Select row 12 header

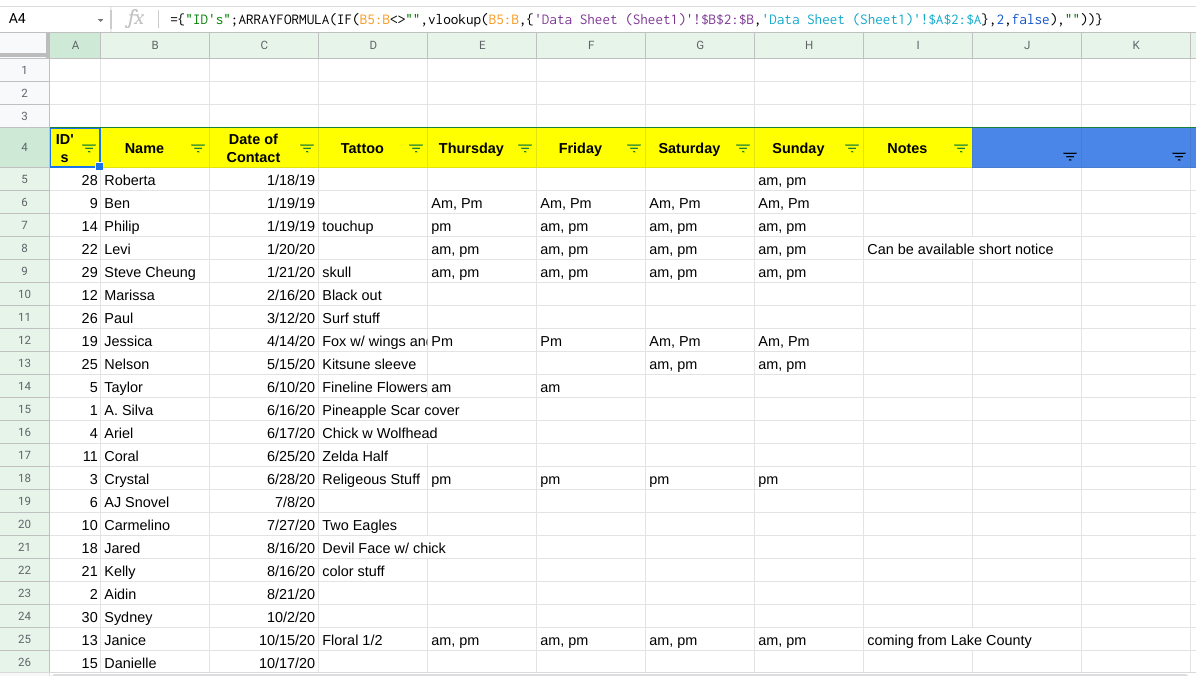(x=24, y=340)
